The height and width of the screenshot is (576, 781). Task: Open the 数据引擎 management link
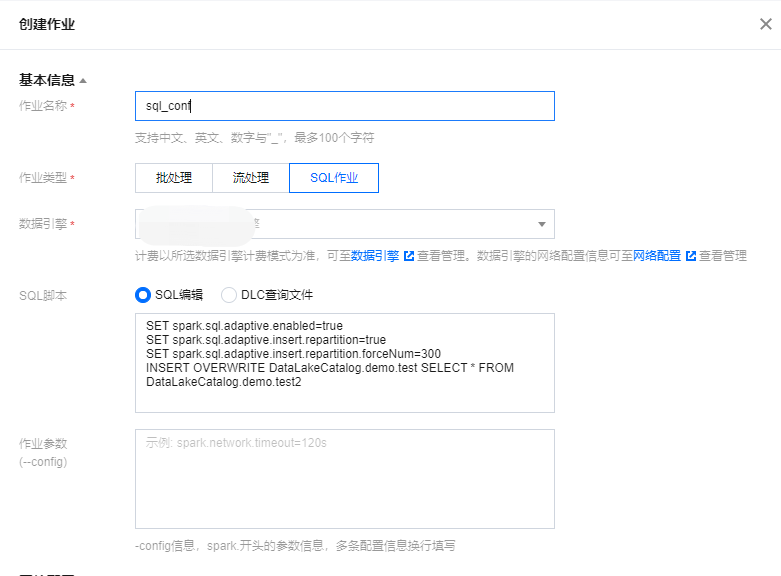coord(375,256)
